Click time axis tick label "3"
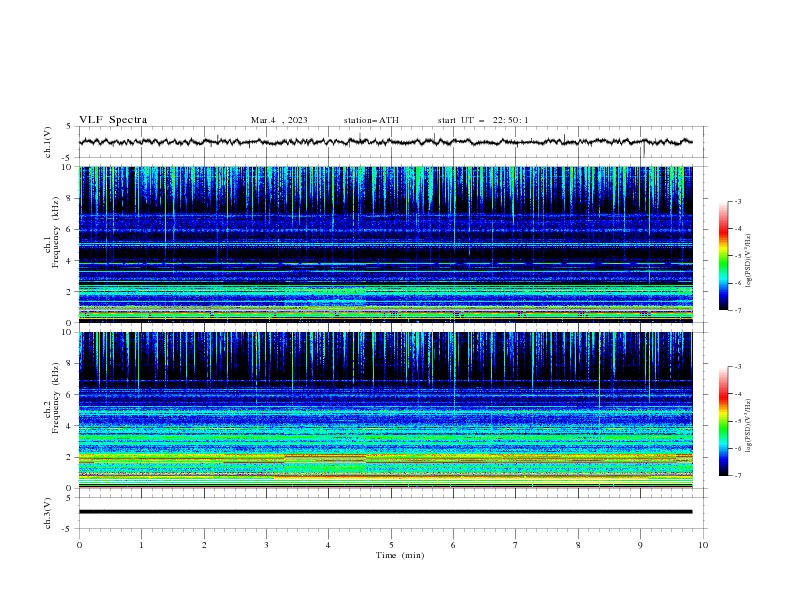The width and height of the screenshot is (792, 612). (x=266, y=545)
